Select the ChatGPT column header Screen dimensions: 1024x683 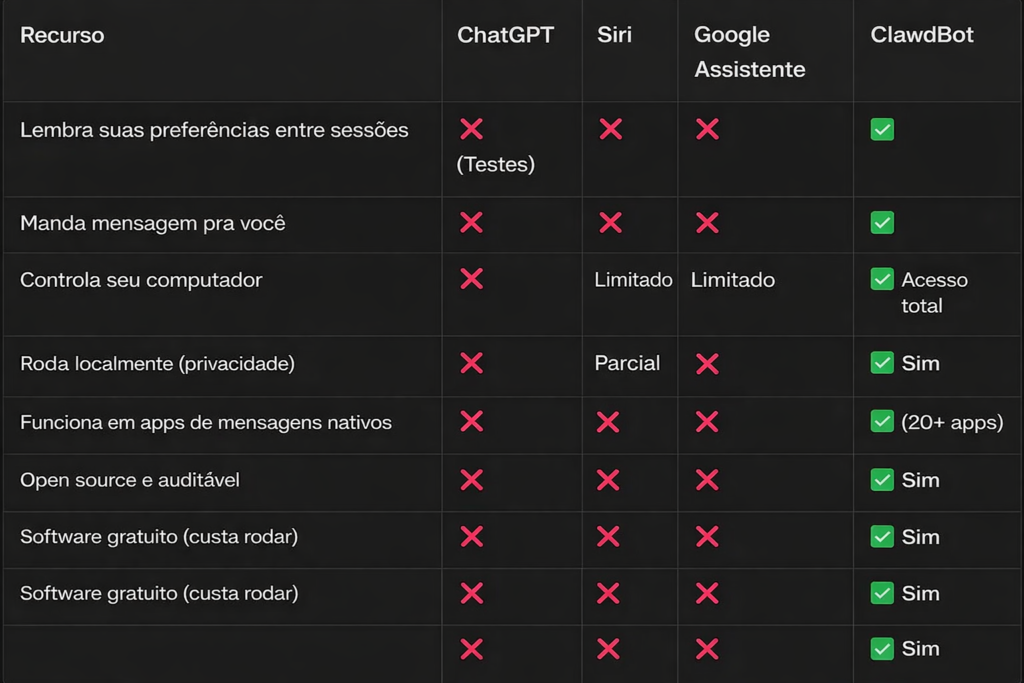pyautogui.click(x=505, y=35)
